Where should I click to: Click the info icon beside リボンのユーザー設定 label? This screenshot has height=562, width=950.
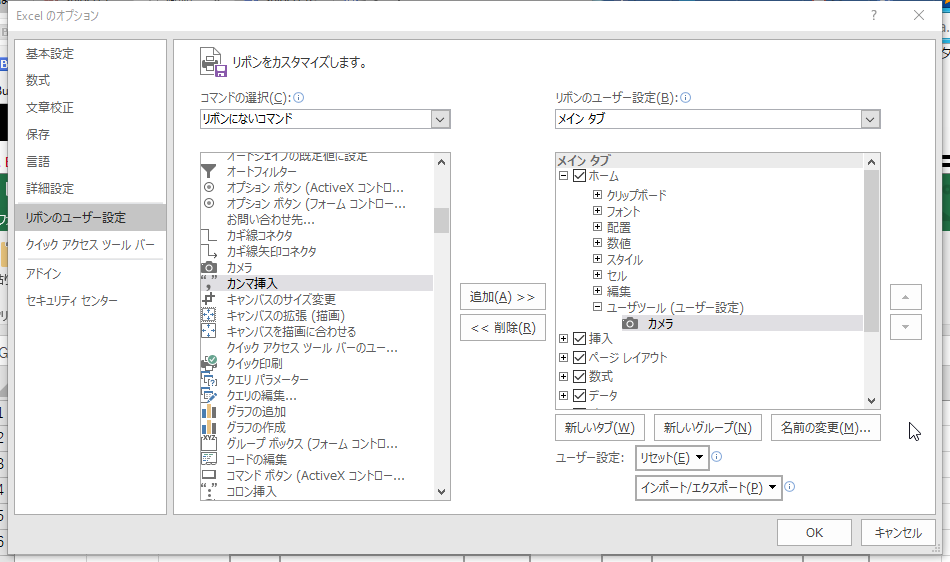[686, 98]
